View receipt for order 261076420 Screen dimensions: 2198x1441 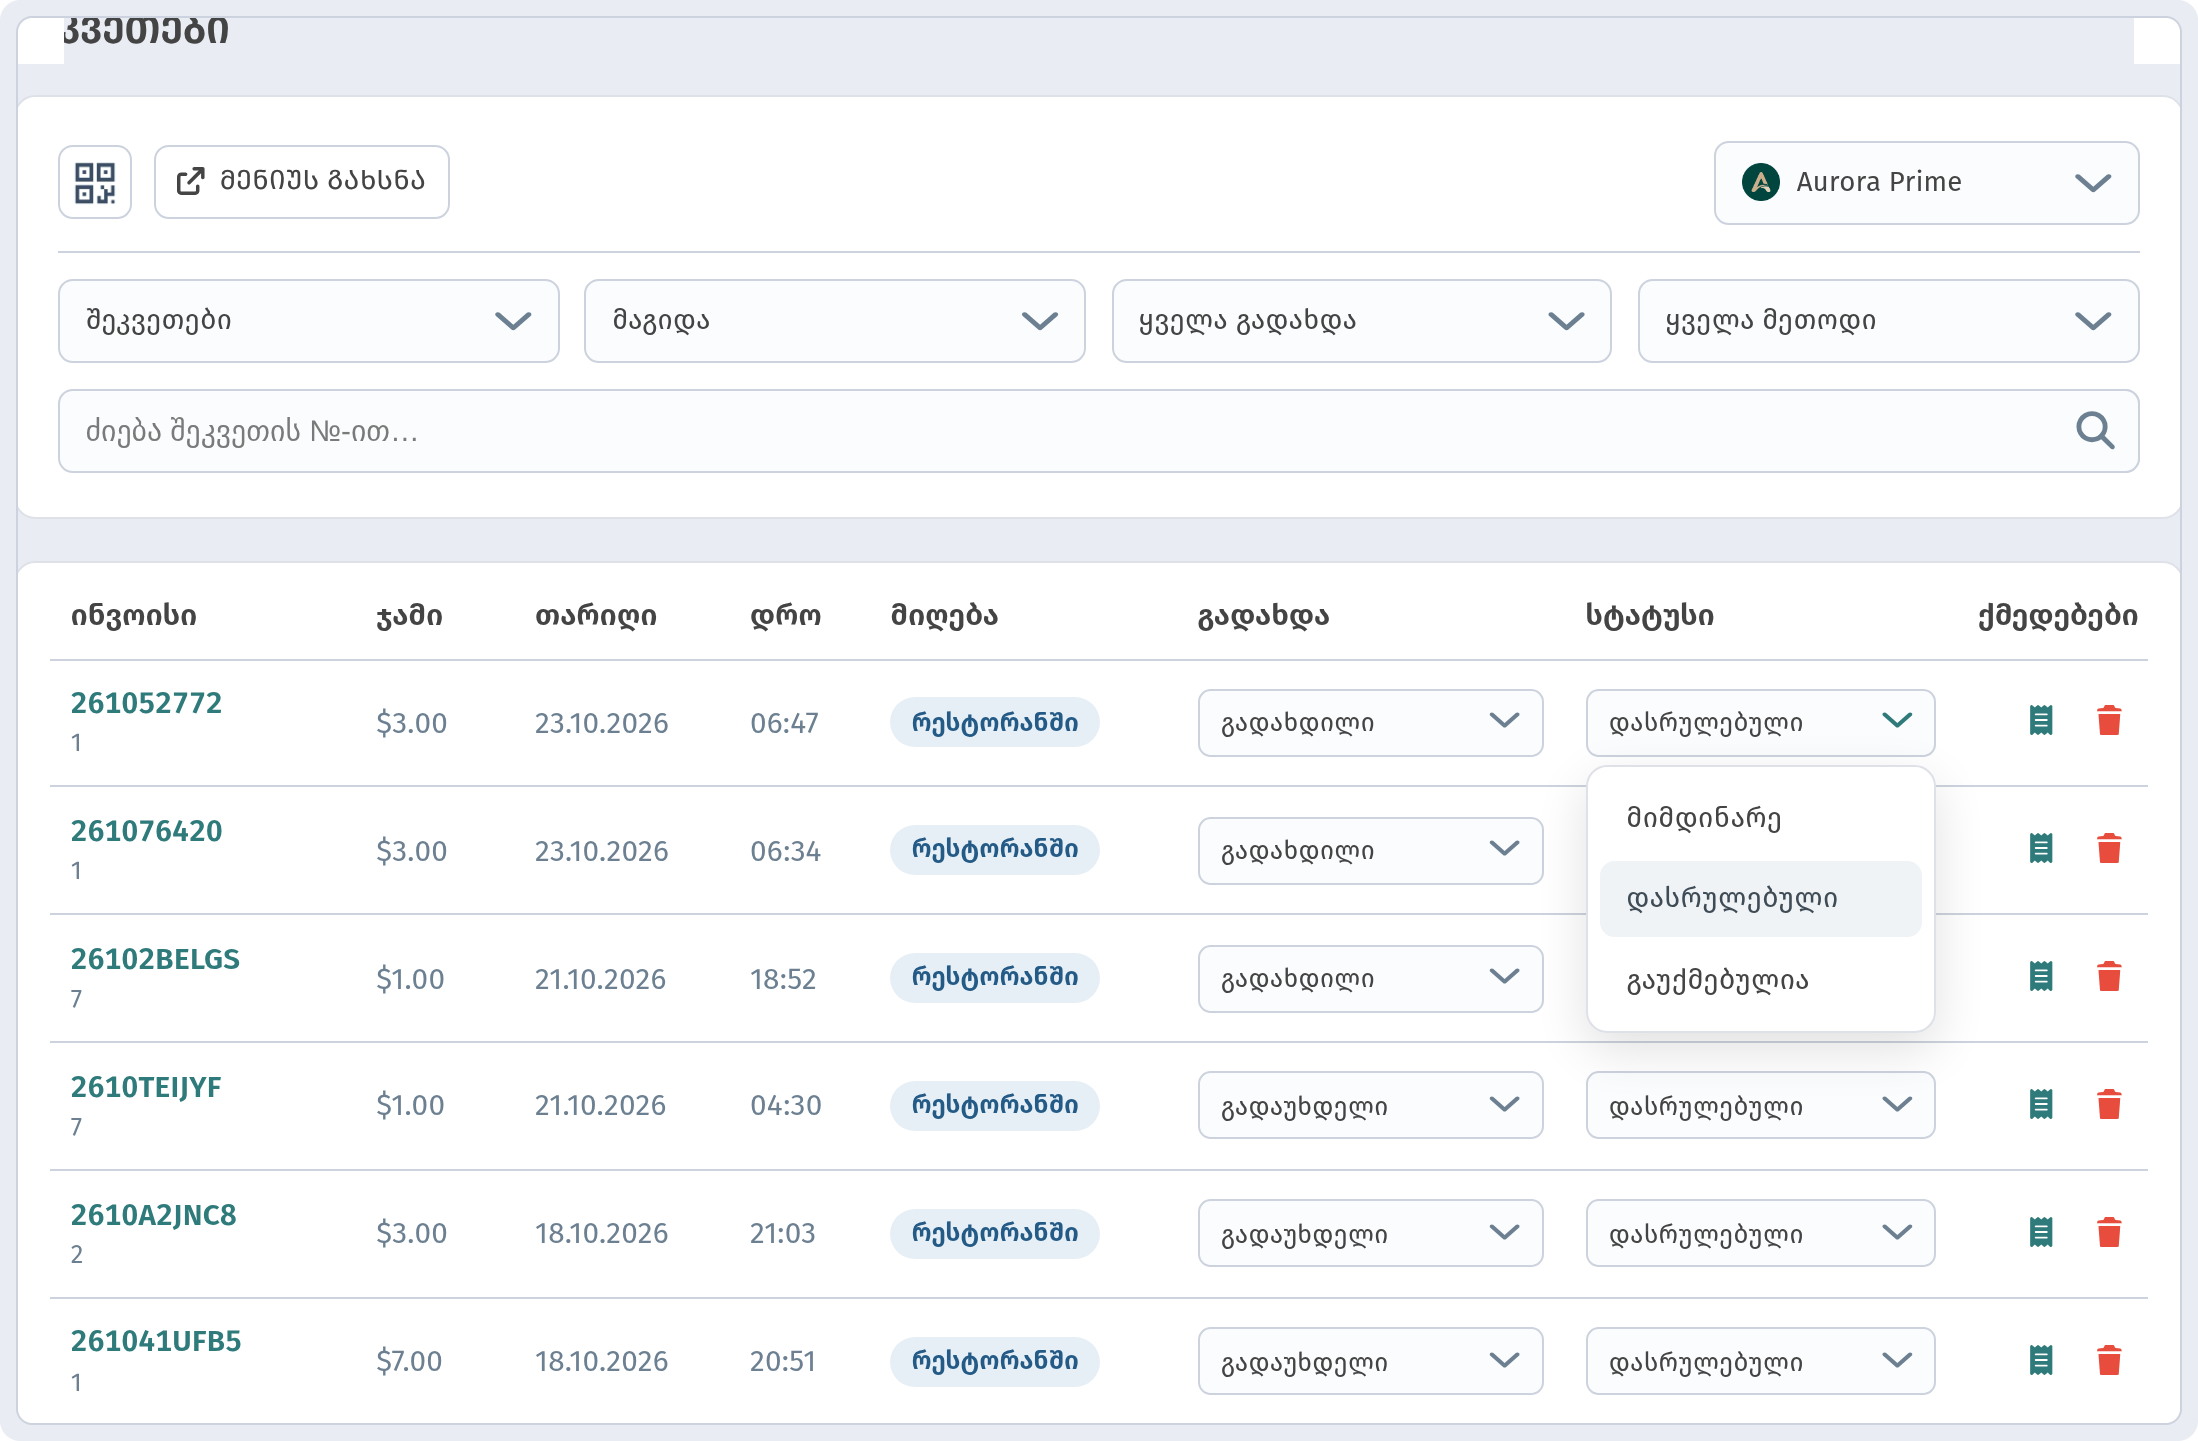coord(2041,849)
